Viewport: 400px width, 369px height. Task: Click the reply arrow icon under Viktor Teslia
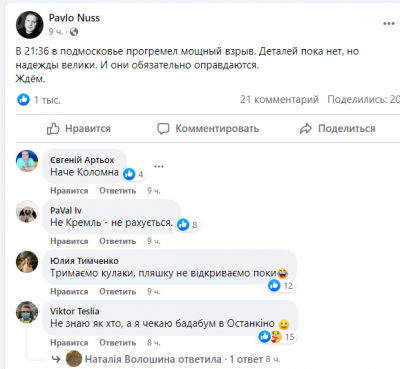pos(56,359)
